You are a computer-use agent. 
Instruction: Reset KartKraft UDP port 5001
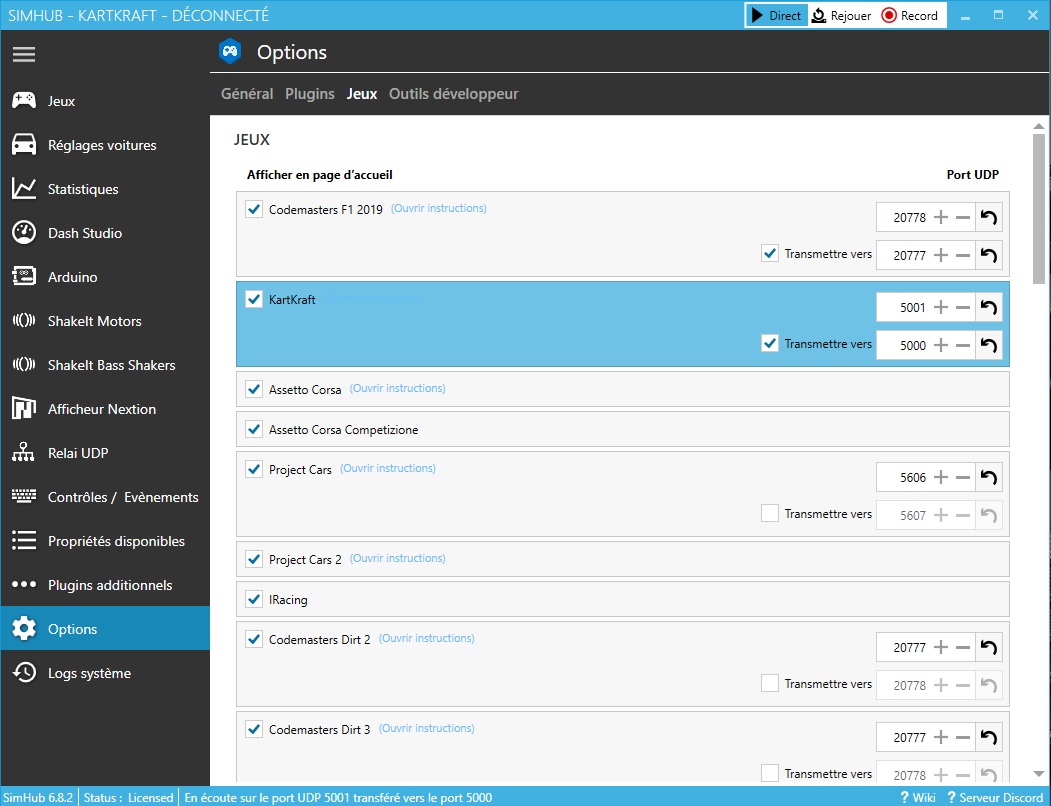tap(989, 307)
